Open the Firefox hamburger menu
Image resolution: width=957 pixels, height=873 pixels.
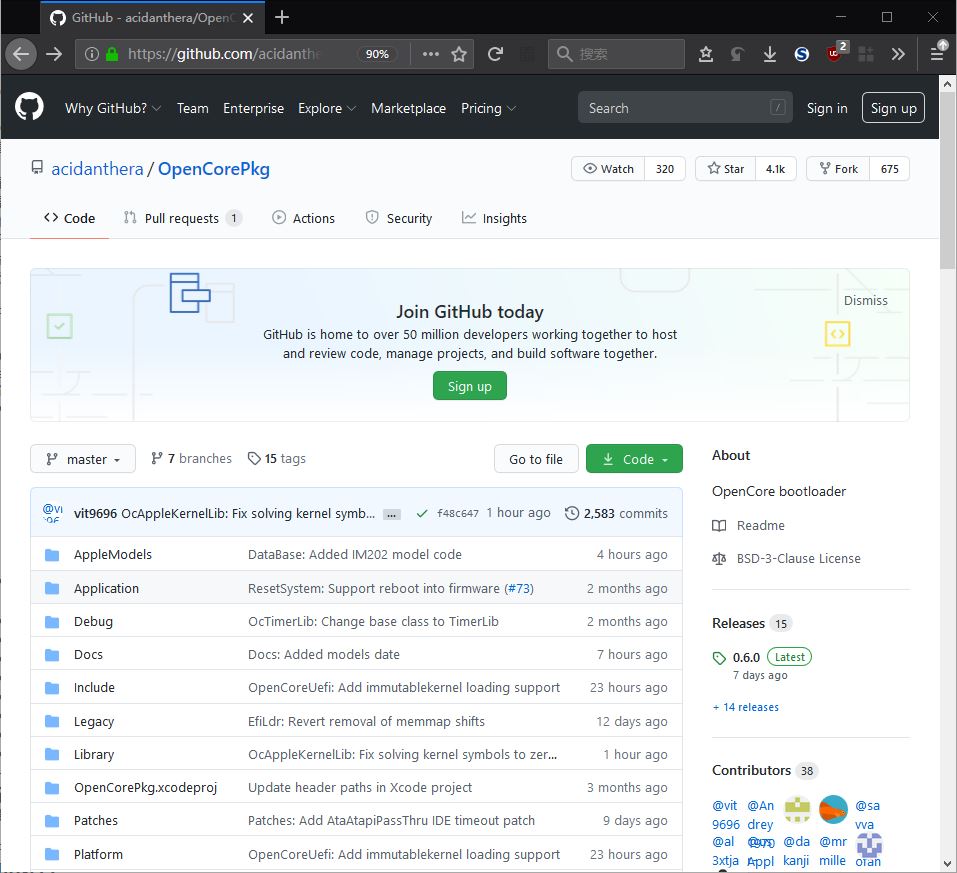[x=937, y=54]
